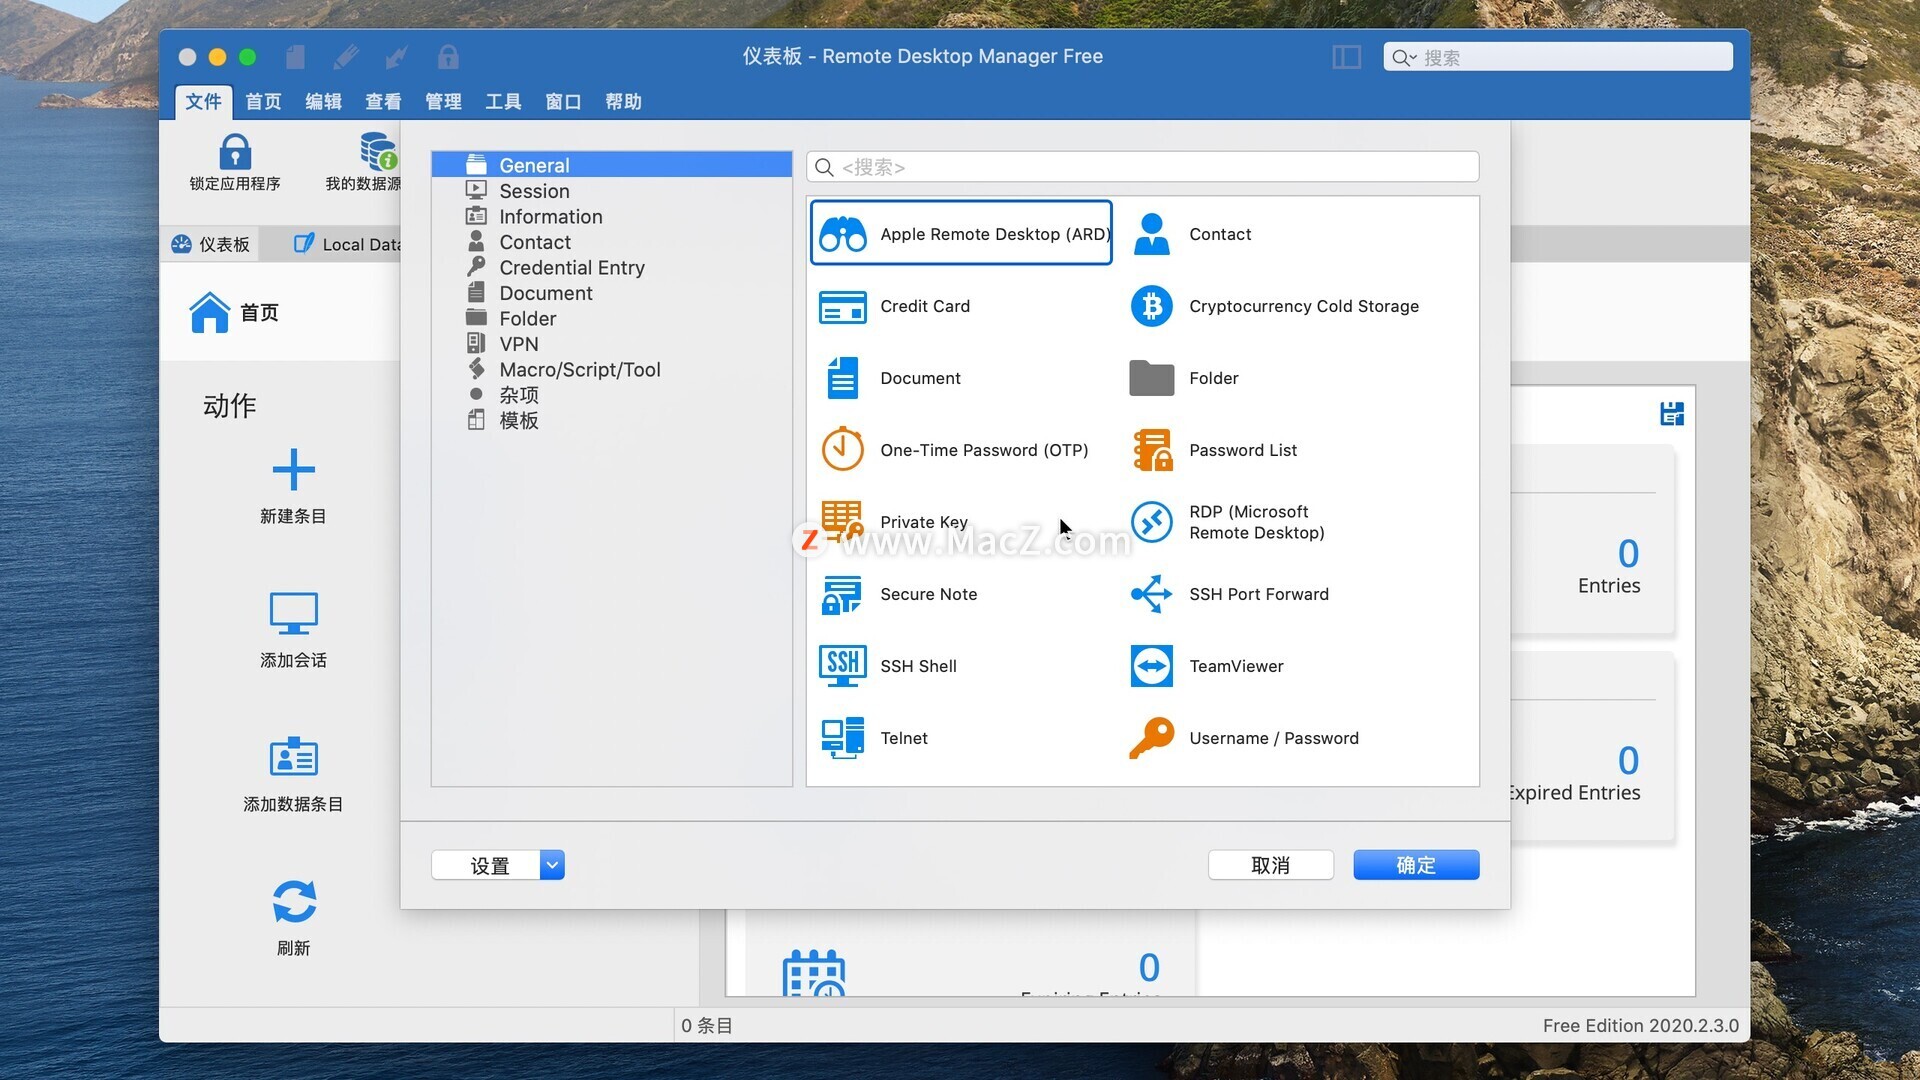Choose the SSH Shell entry icon
The height and width of the screenshot is (1080, 1920).
(x=842, y=666)
